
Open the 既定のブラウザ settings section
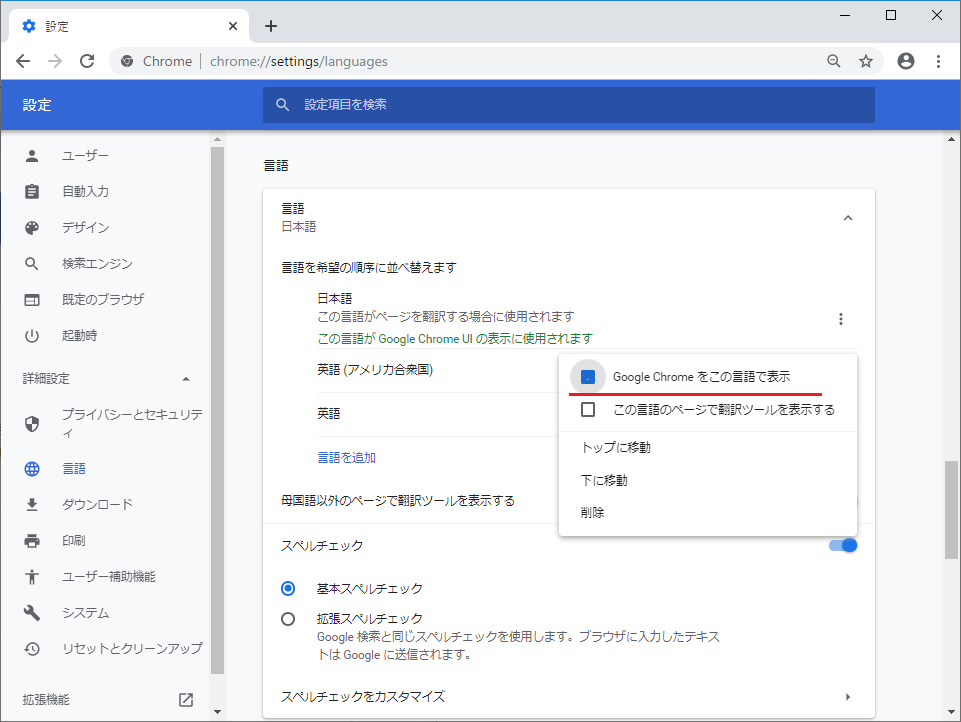click(103, 300)
